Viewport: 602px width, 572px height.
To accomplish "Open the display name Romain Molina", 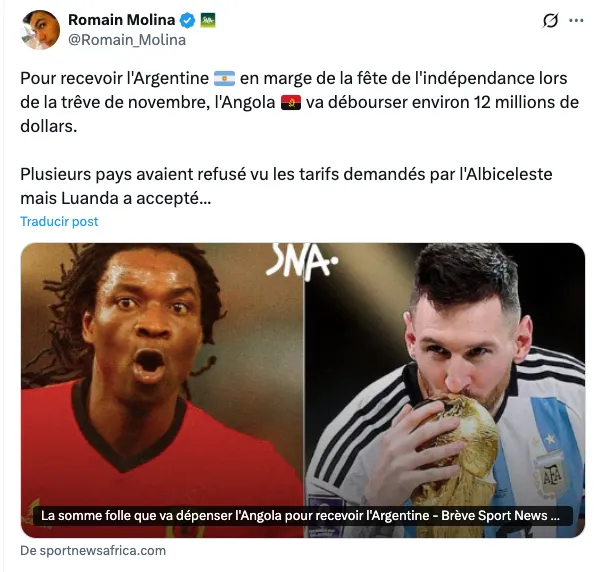I will (121, 20).
